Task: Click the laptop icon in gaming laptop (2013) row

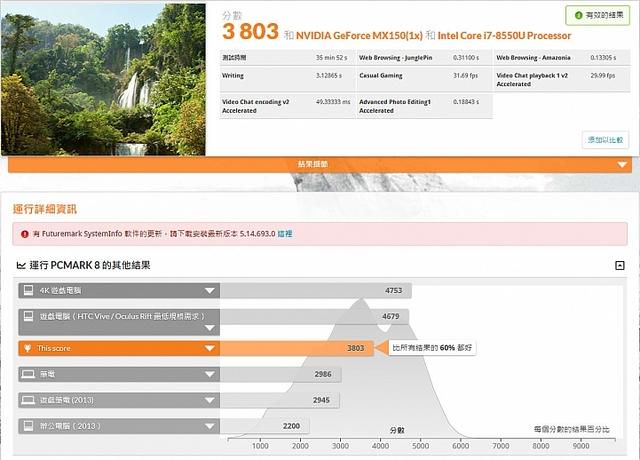Action: coord(28,400)
